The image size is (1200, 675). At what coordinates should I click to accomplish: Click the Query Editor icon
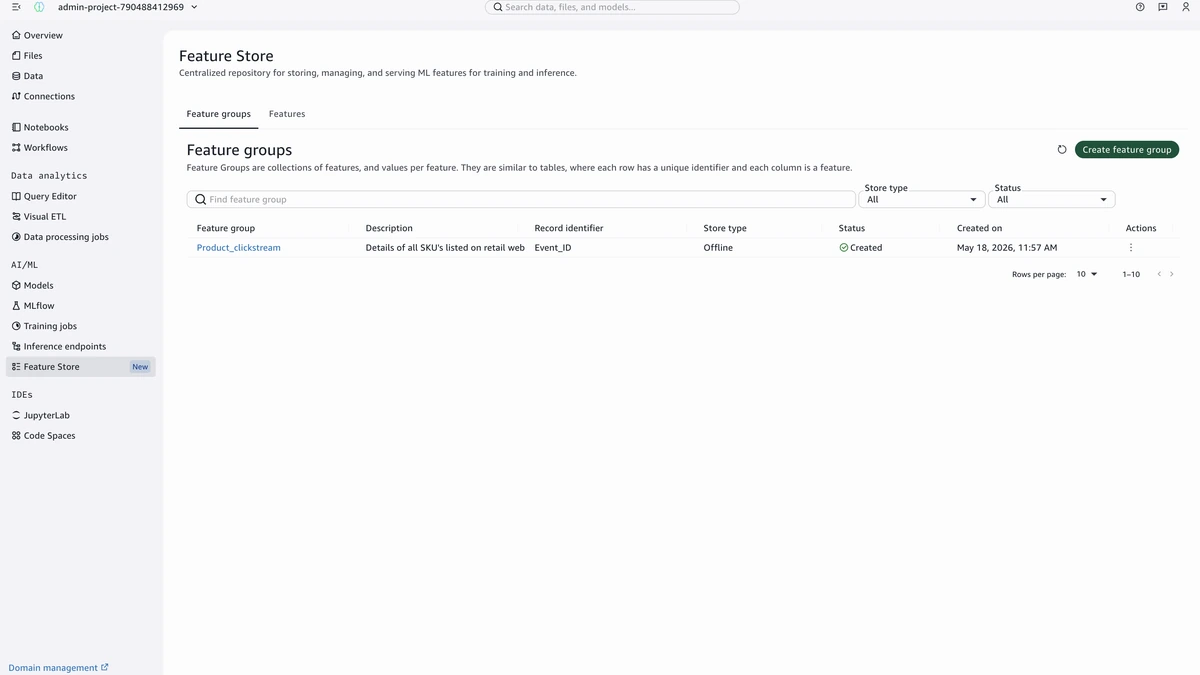click(x=16, y=196)
